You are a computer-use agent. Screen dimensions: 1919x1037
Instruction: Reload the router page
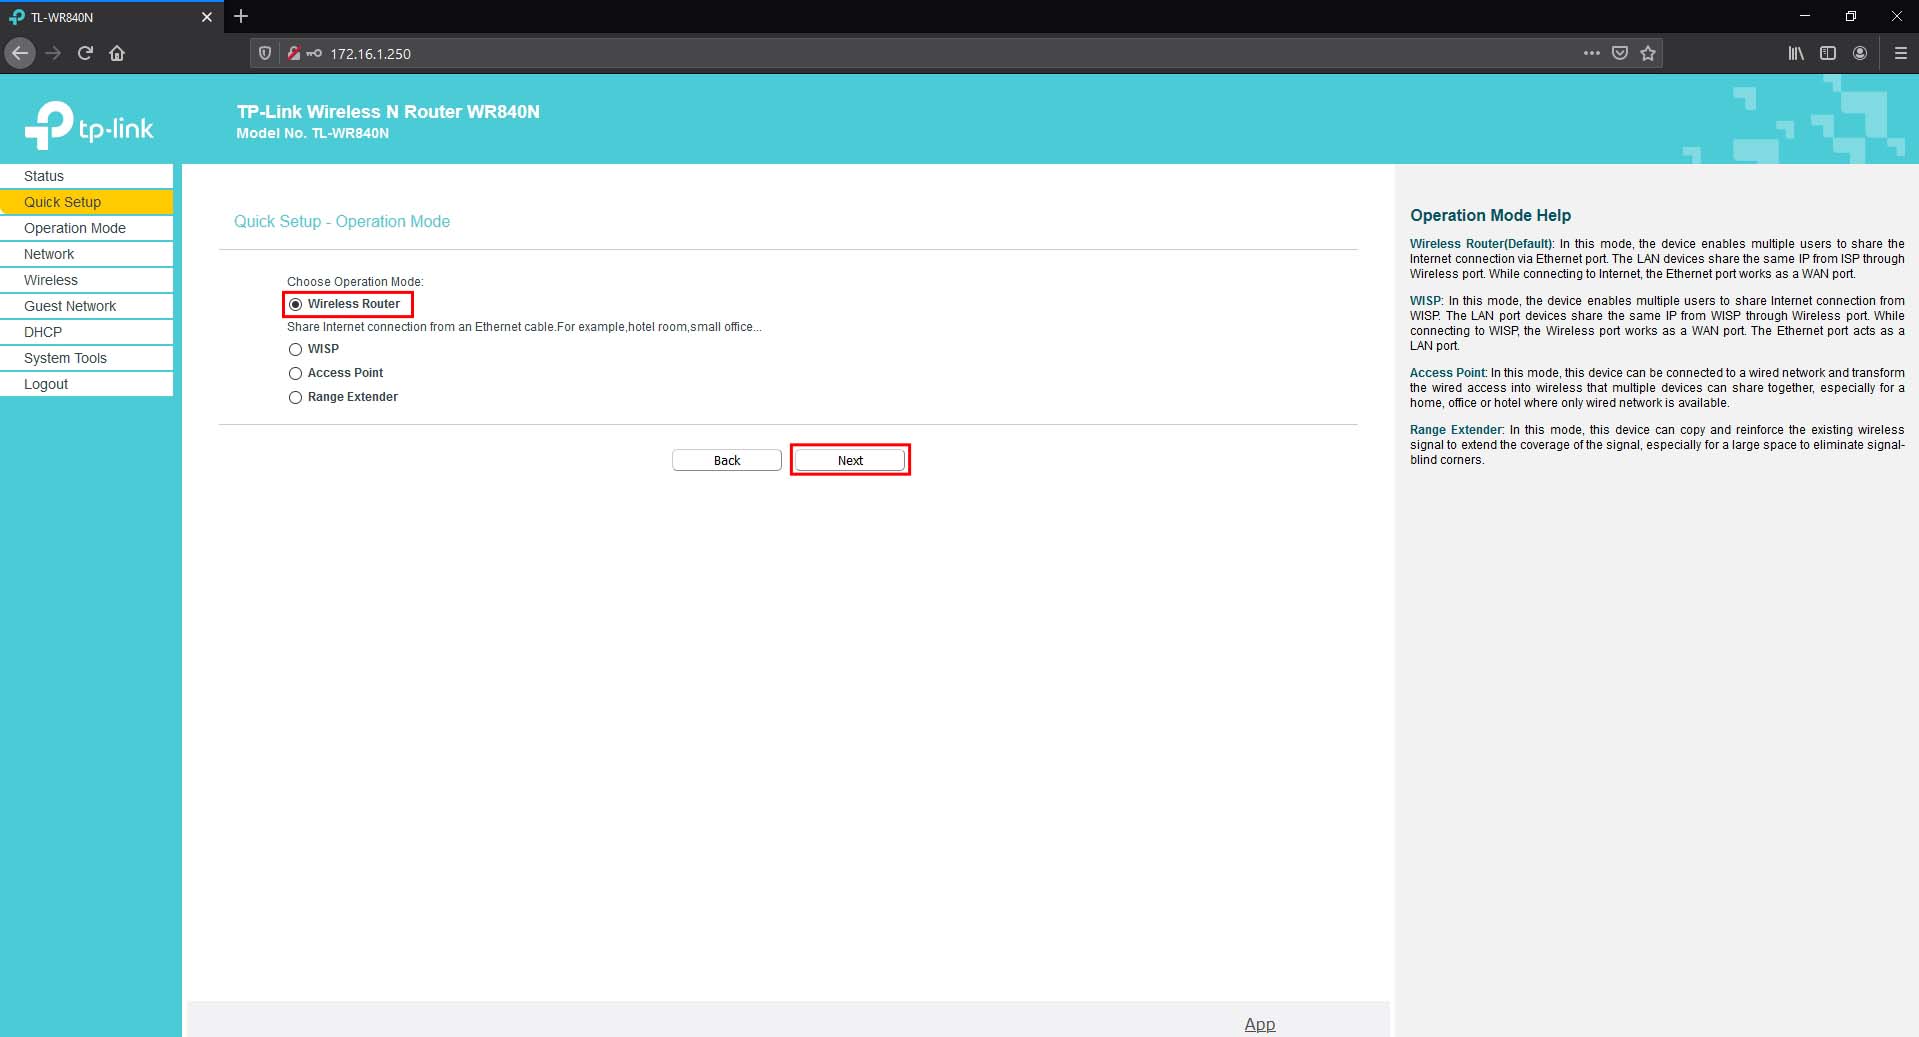[x=85, y=53]
